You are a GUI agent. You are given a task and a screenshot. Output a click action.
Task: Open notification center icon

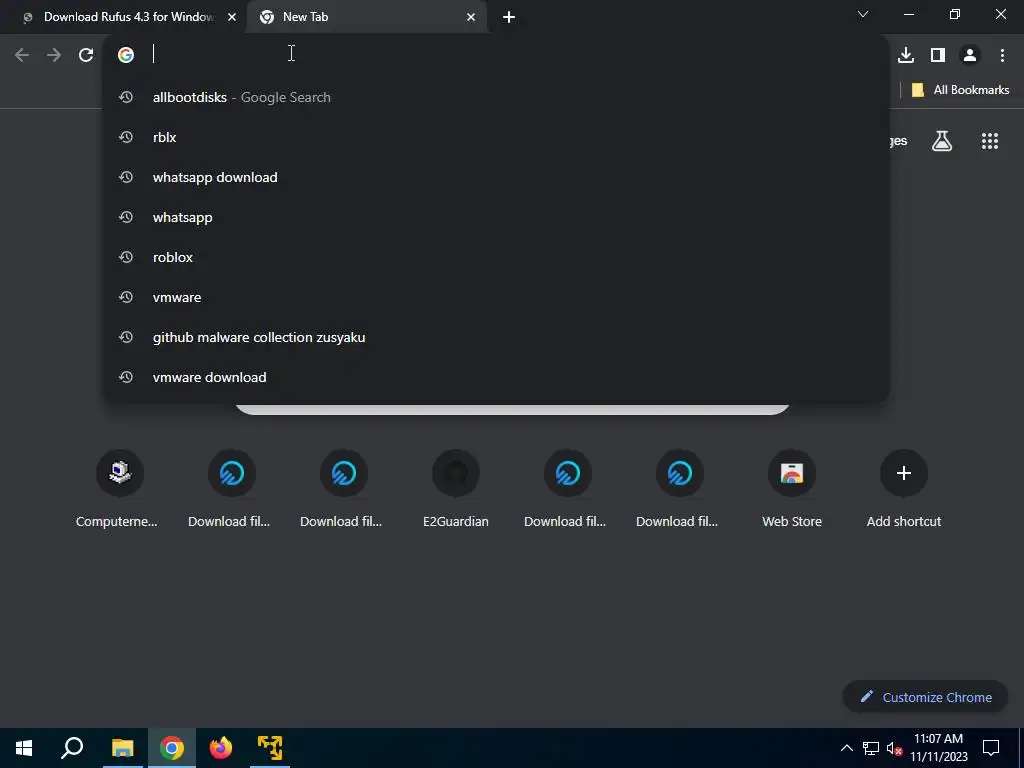(x=991, y=748)
